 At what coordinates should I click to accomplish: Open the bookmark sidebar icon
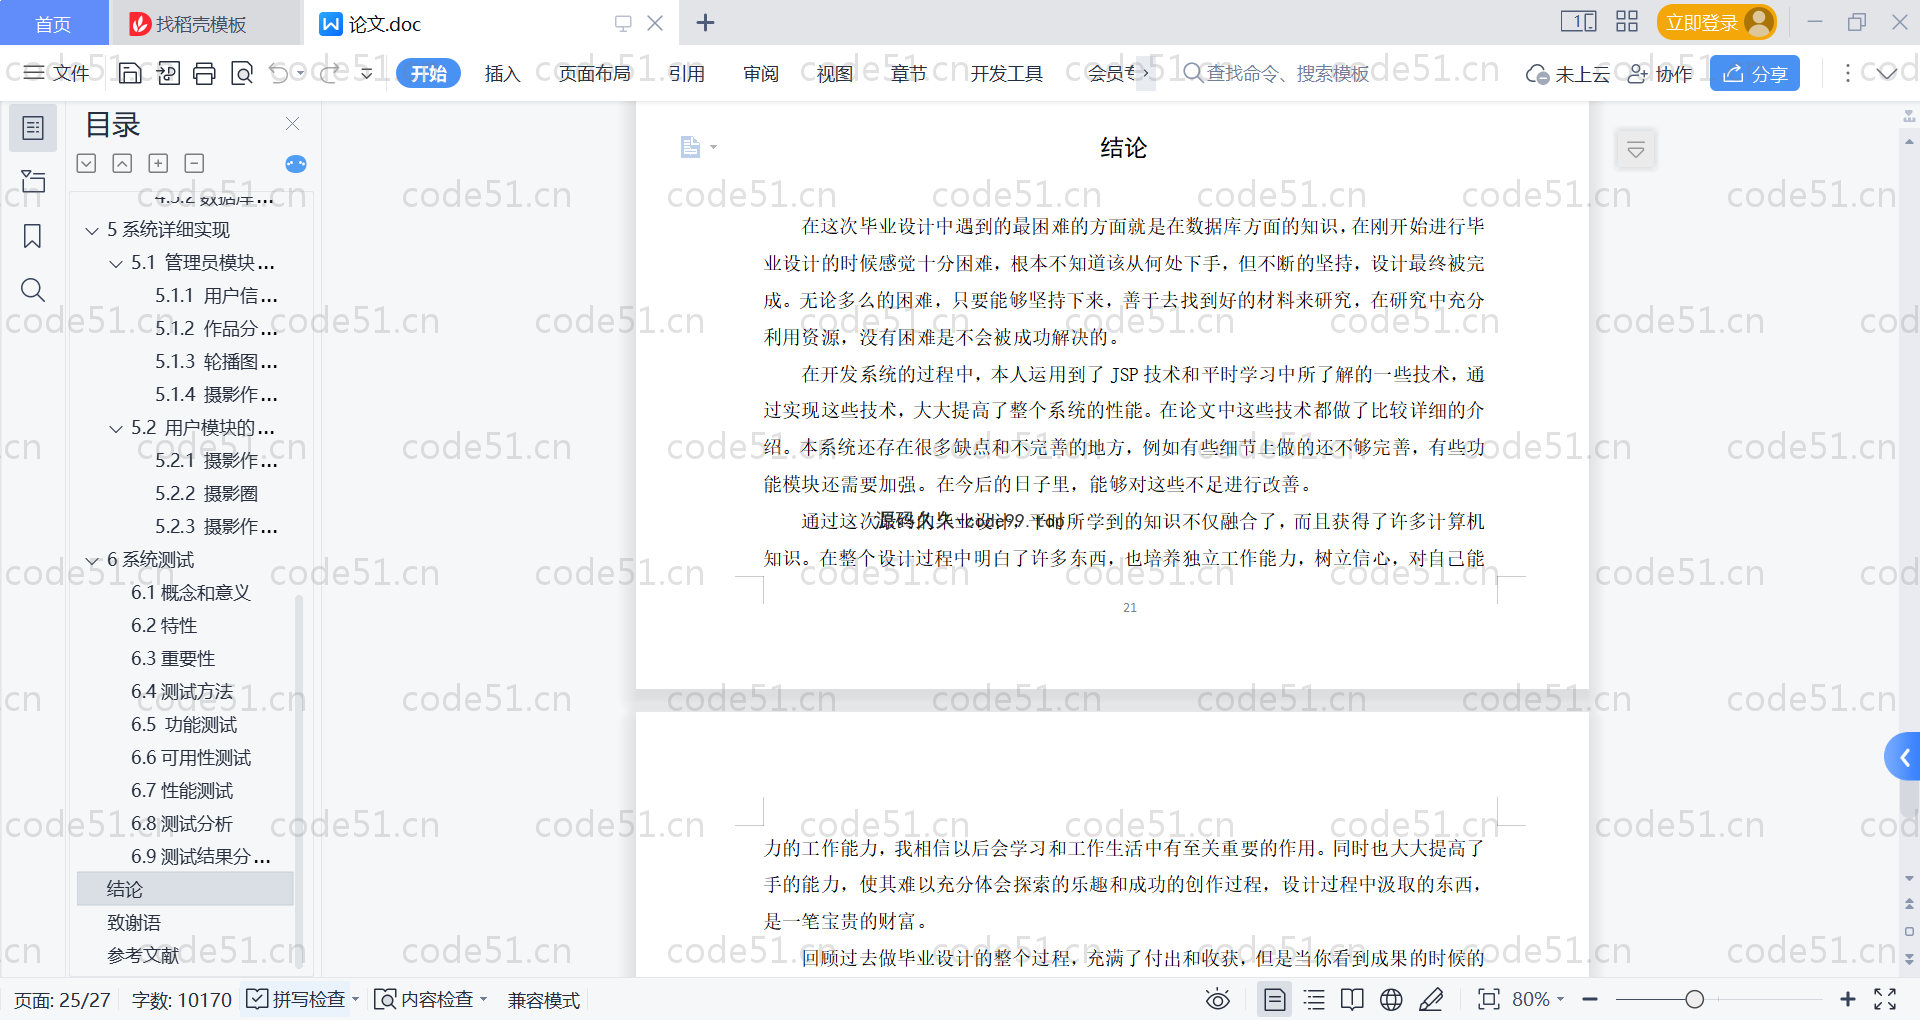pos(33,236)
